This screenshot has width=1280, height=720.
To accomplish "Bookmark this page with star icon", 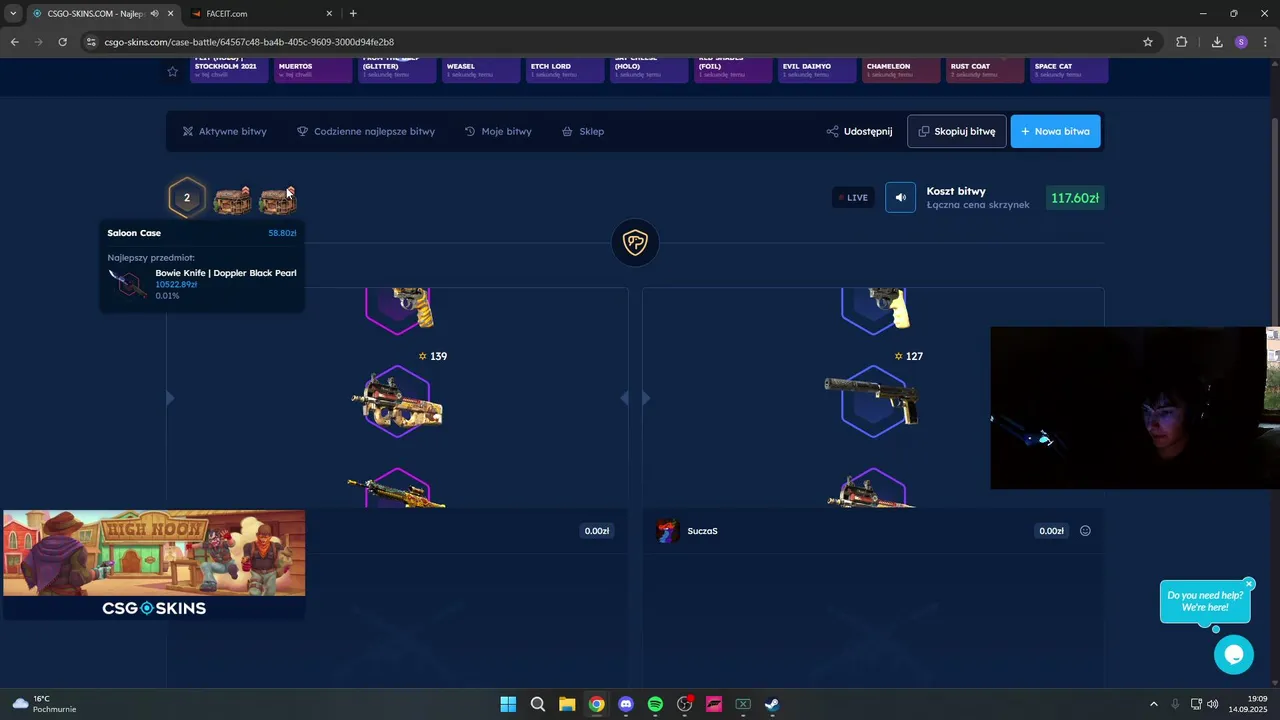I will point(1148,42).
